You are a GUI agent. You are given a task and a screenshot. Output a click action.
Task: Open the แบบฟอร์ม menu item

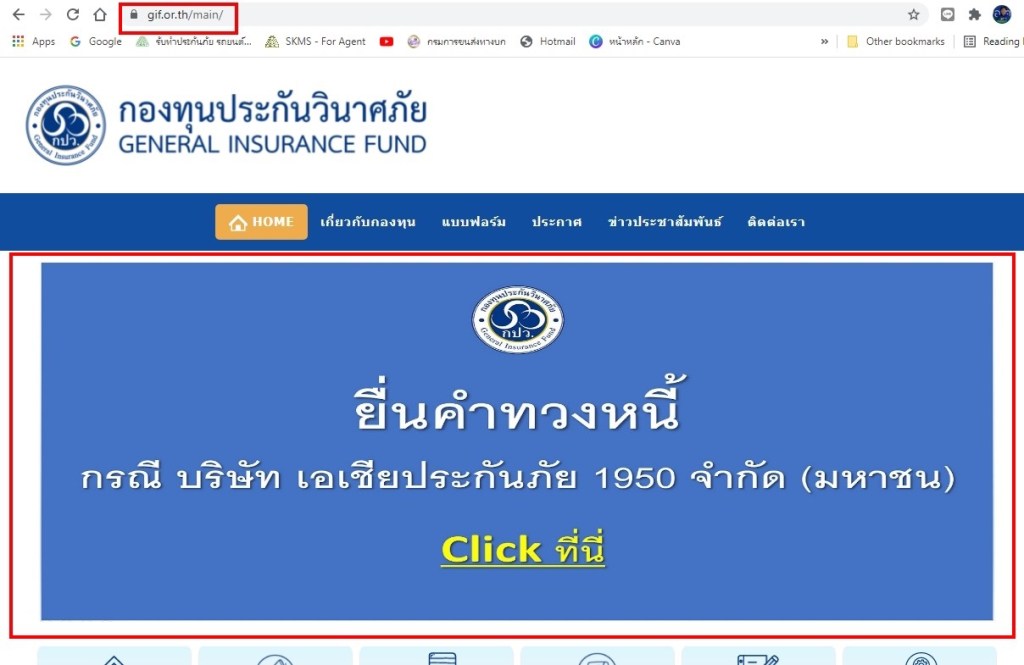[x=473, y=222]
